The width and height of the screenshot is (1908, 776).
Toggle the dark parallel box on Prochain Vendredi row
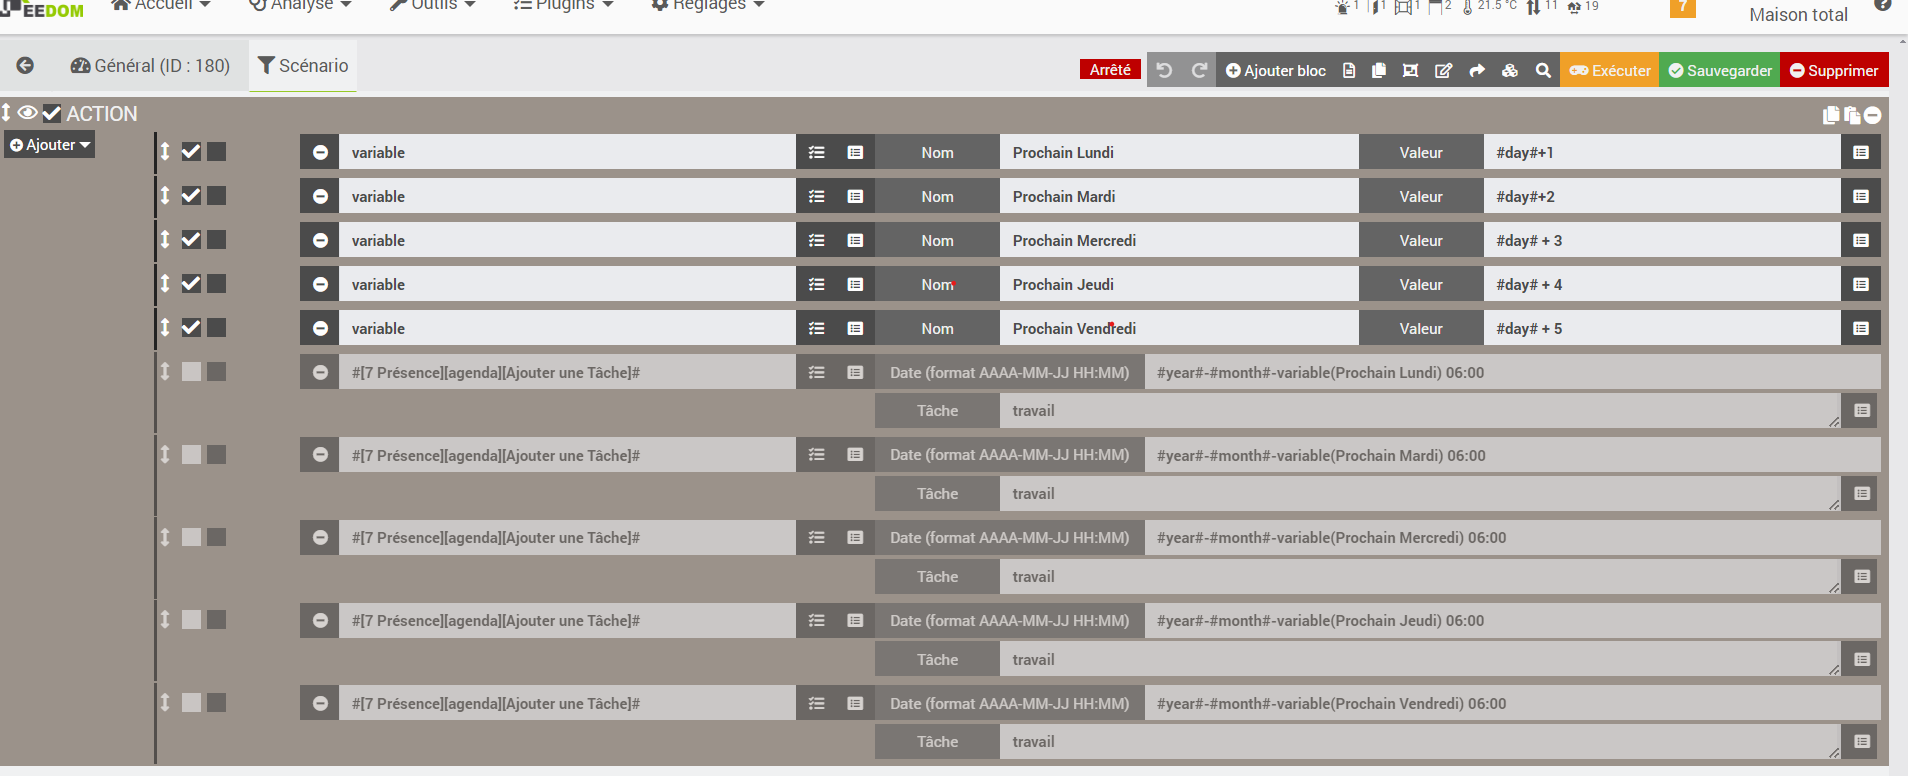coord(216,328)
